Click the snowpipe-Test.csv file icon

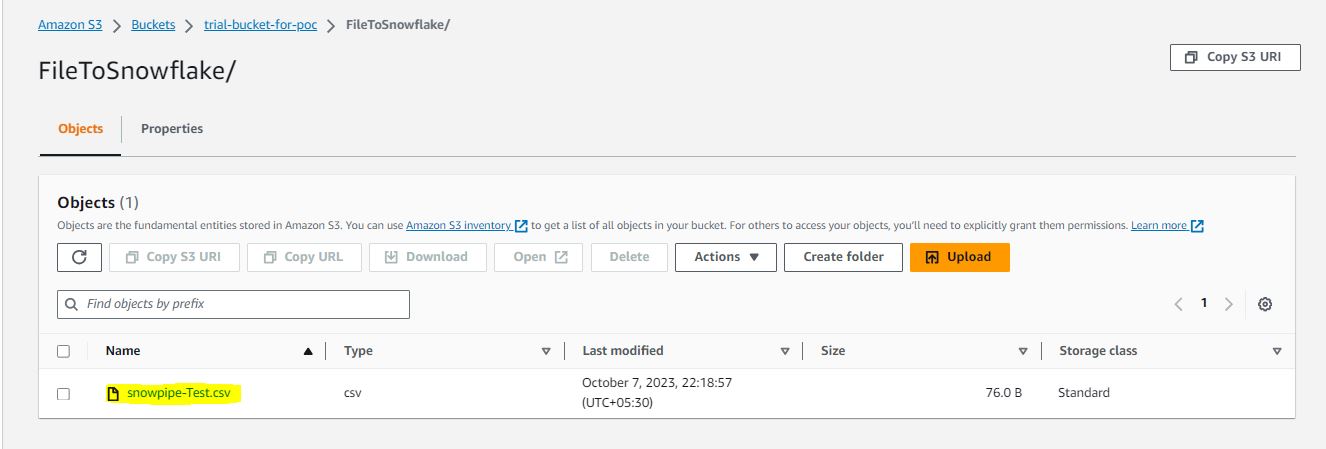[x=113, y=394]
